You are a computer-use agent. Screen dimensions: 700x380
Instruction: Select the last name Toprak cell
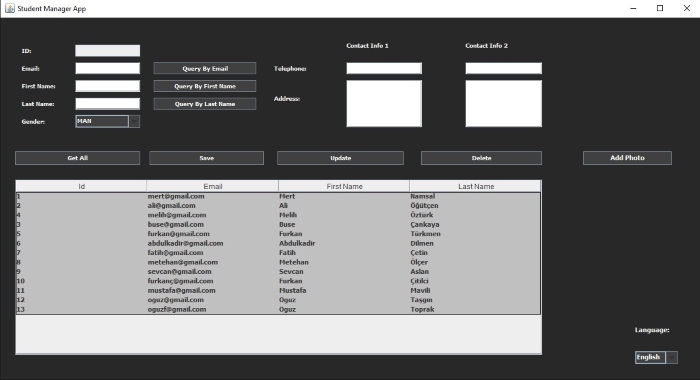click(475, 309)
